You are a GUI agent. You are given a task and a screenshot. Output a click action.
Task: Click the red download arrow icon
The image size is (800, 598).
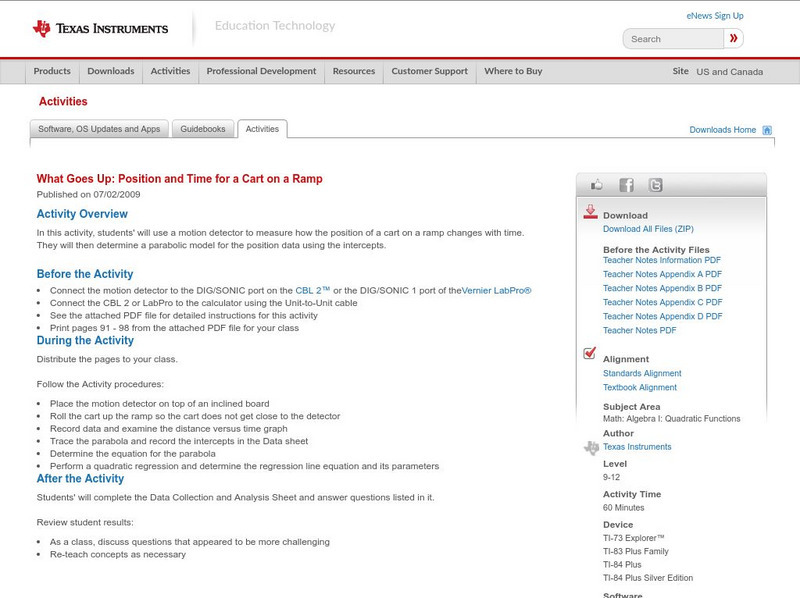click(x=590, y=212)
